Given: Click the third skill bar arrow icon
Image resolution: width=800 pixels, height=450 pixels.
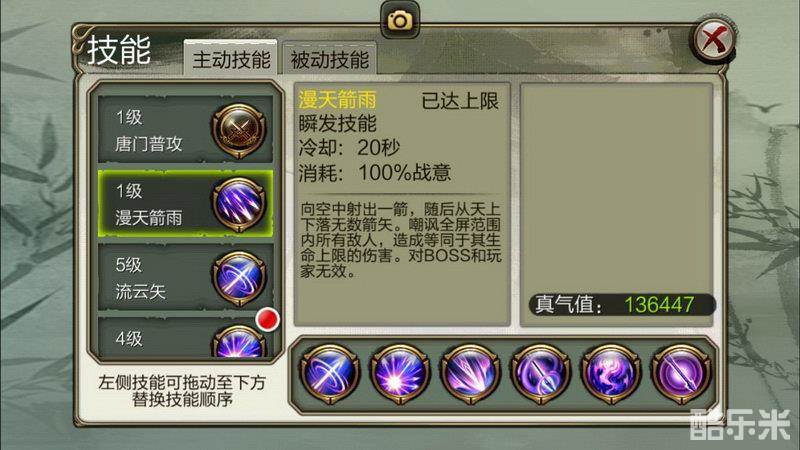Looking at the screenshot, I should 470,374.
